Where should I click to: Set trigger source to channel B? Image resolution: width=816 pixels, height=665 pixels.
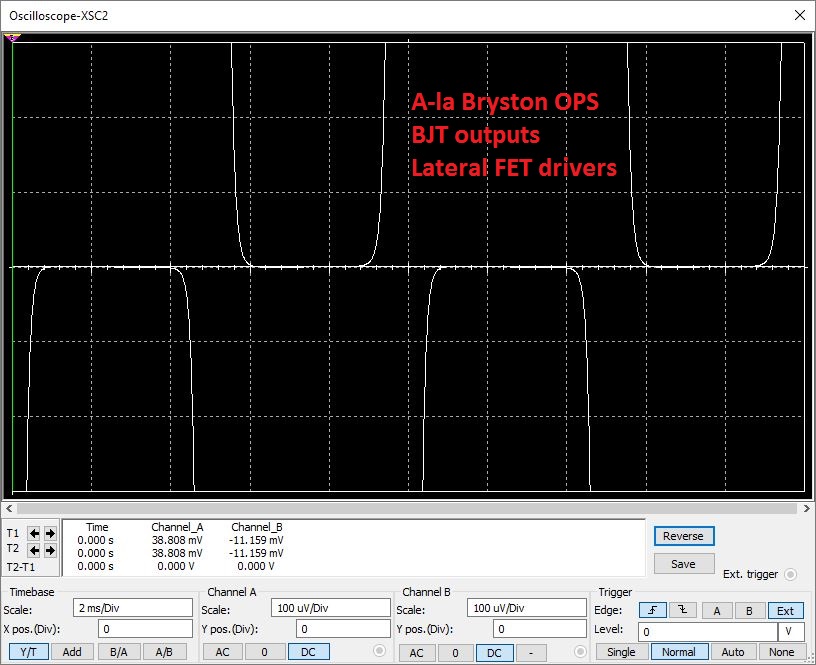pyautogui.click(x=749, y=610)
